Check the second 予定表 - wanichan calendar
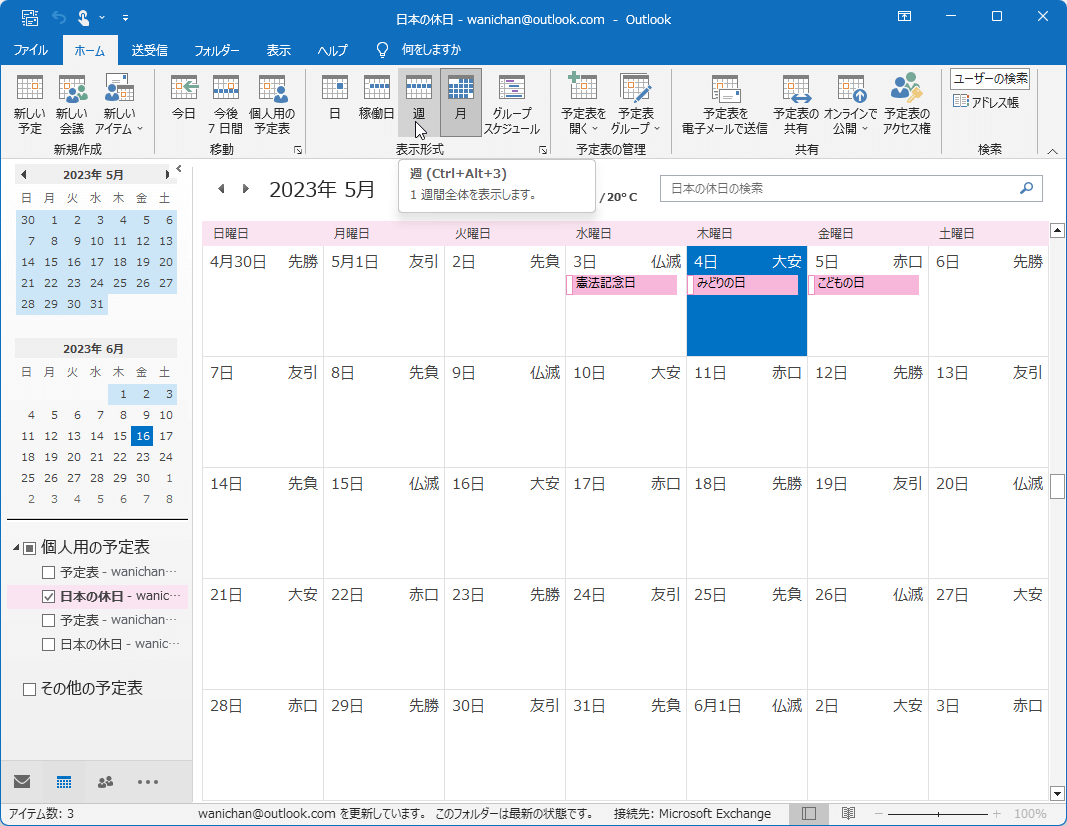The image size is (1067, 826). click(48, 621)
